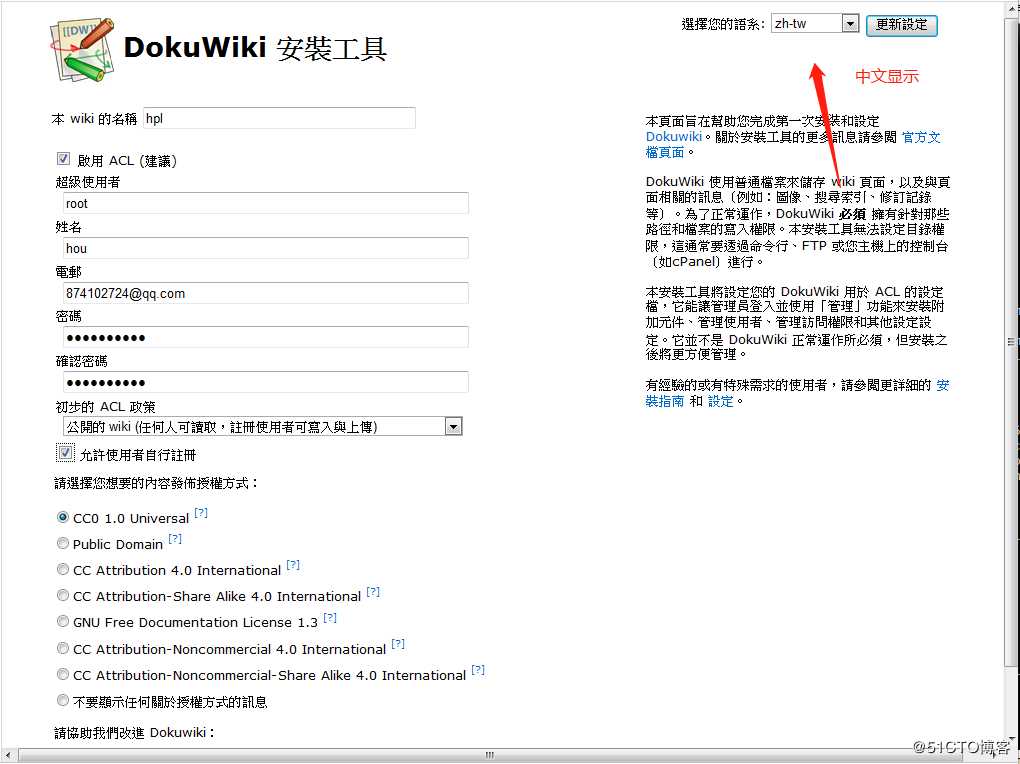Open the 初步的 ACL 政策 dropdown
The height and width of the screenshot is (764, 1020).
pyautogui.click(x=263, y=427)
